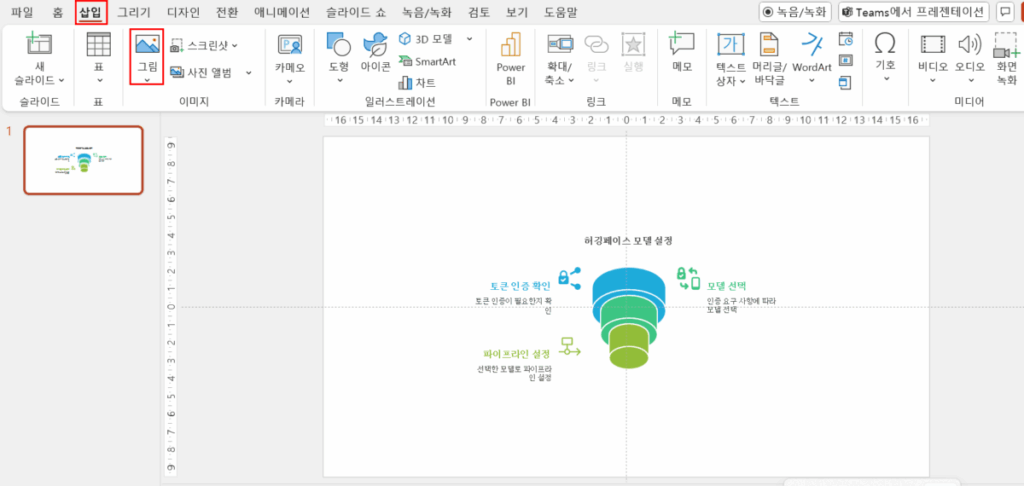
Task: Open the 비디오 video dropdown
Action: click(933, 80)
